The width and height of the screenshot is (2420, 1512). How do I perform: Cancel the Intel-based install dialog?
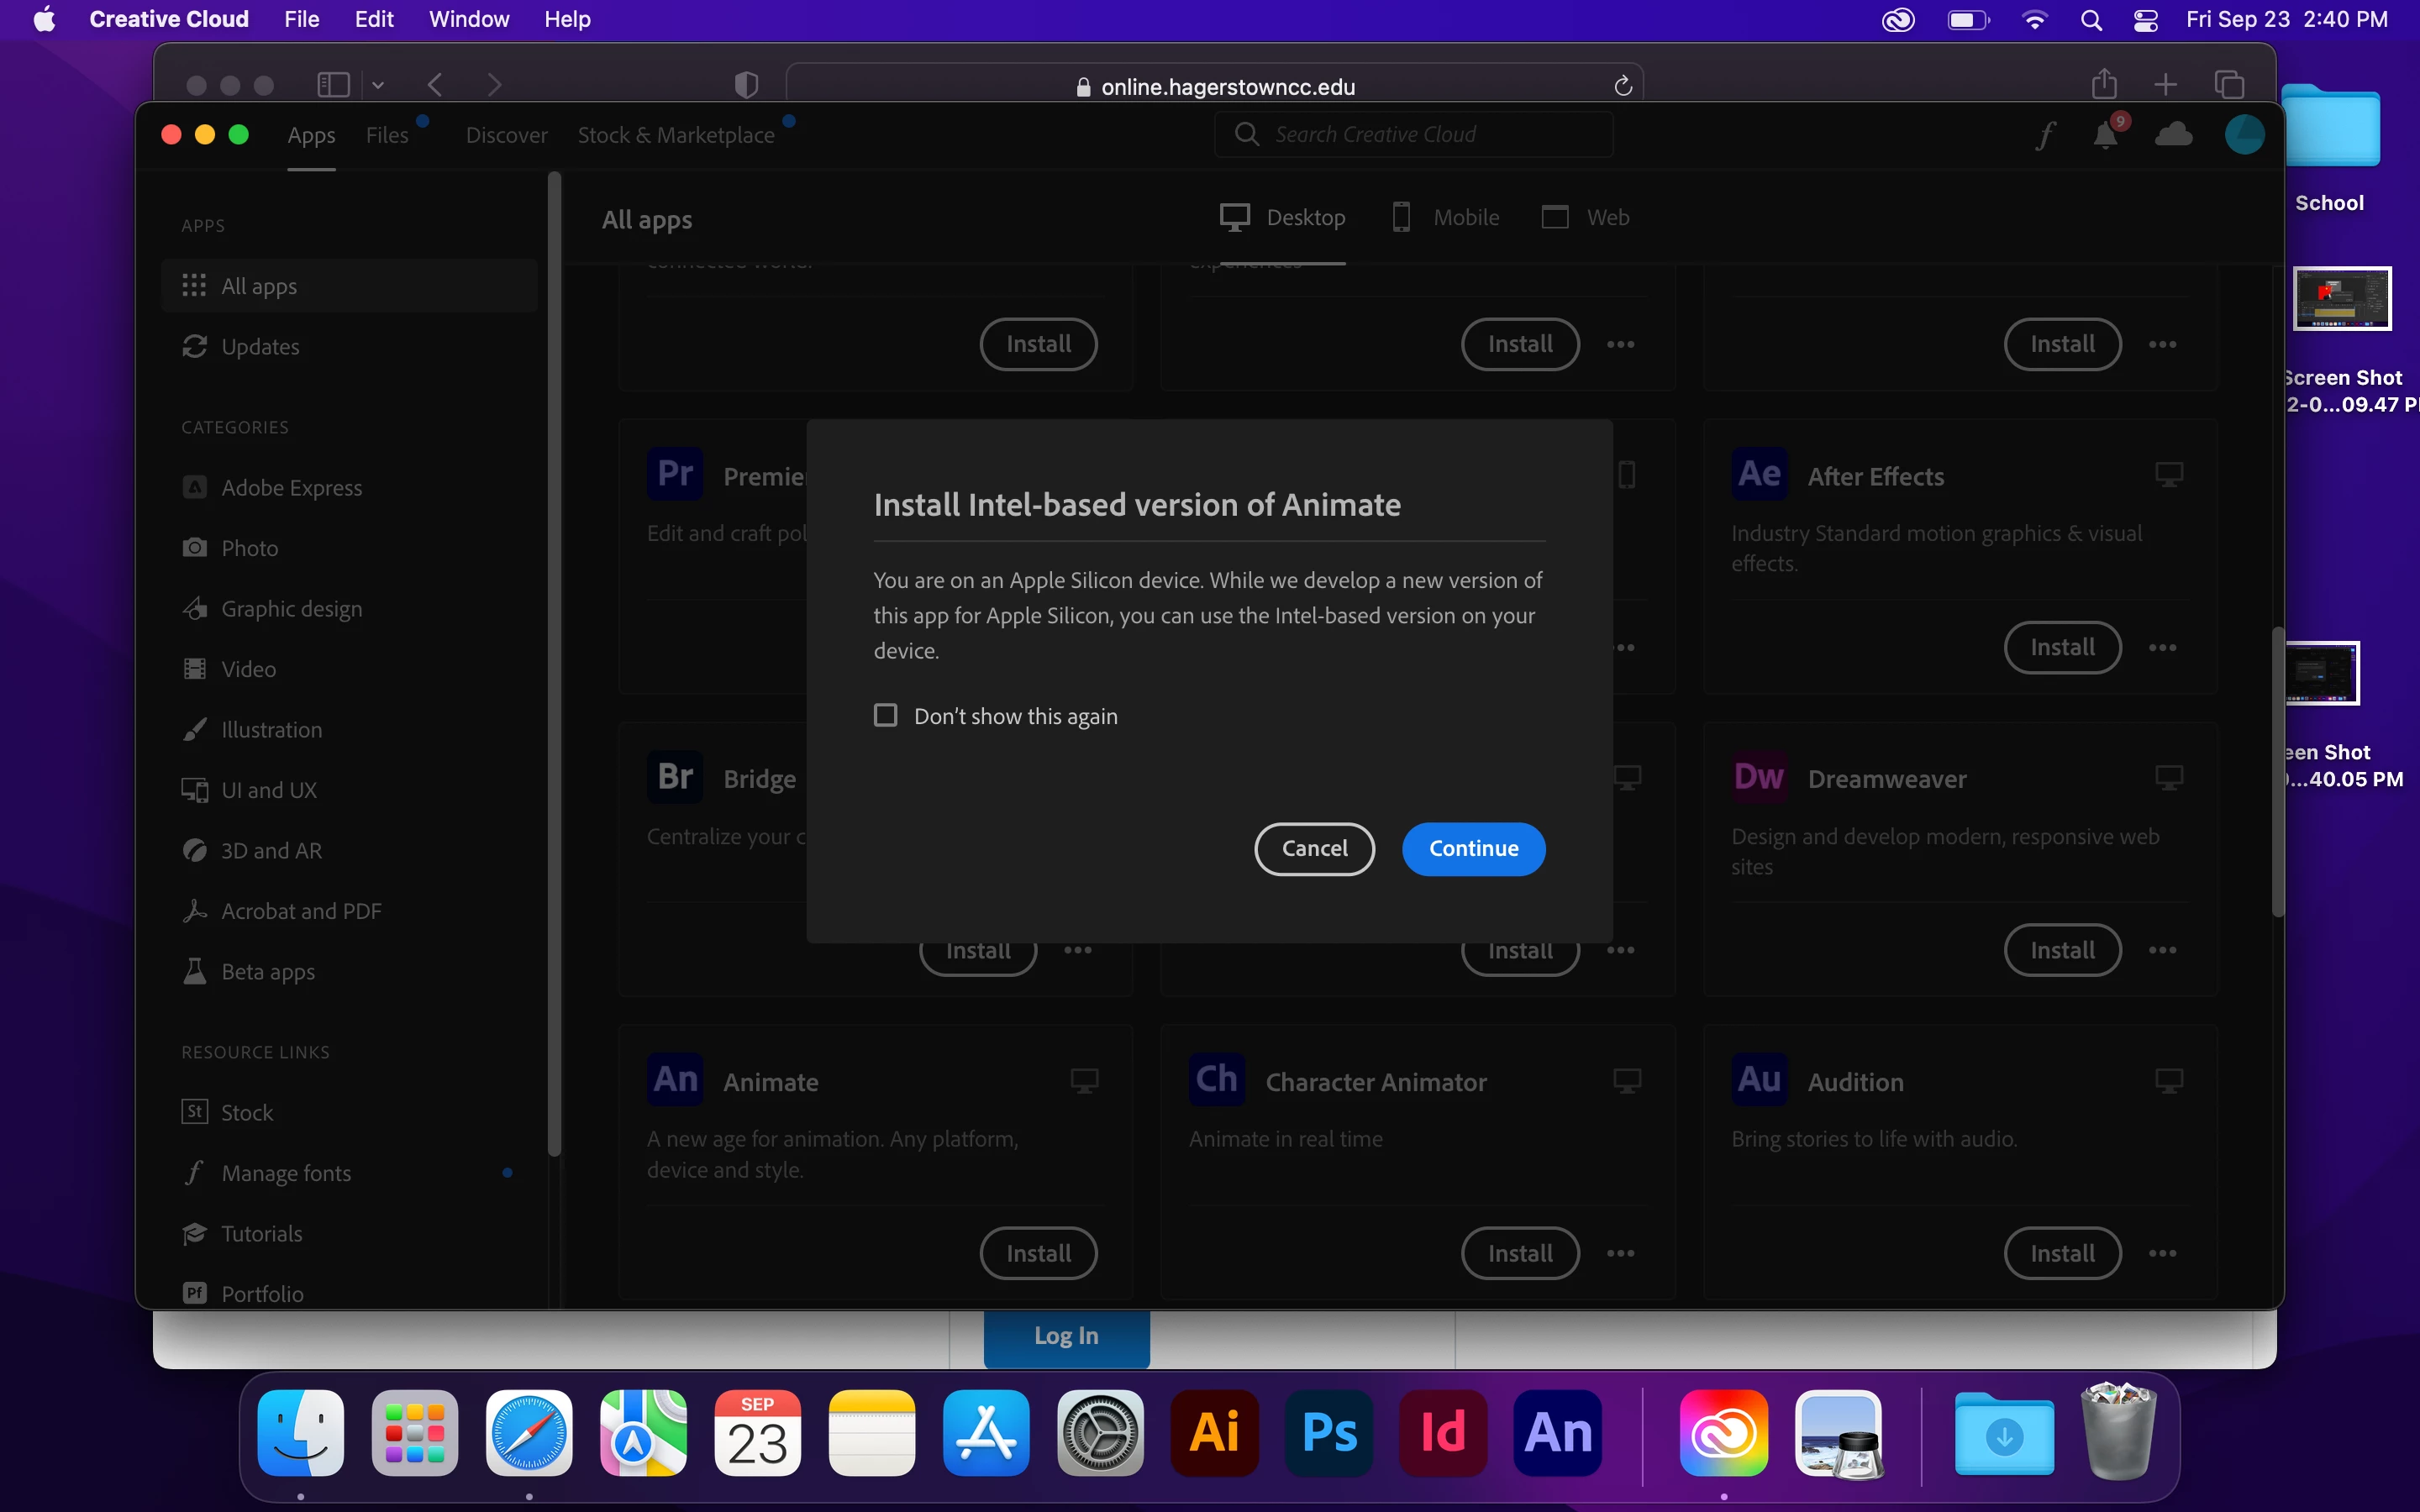[x=1314, y=848]
